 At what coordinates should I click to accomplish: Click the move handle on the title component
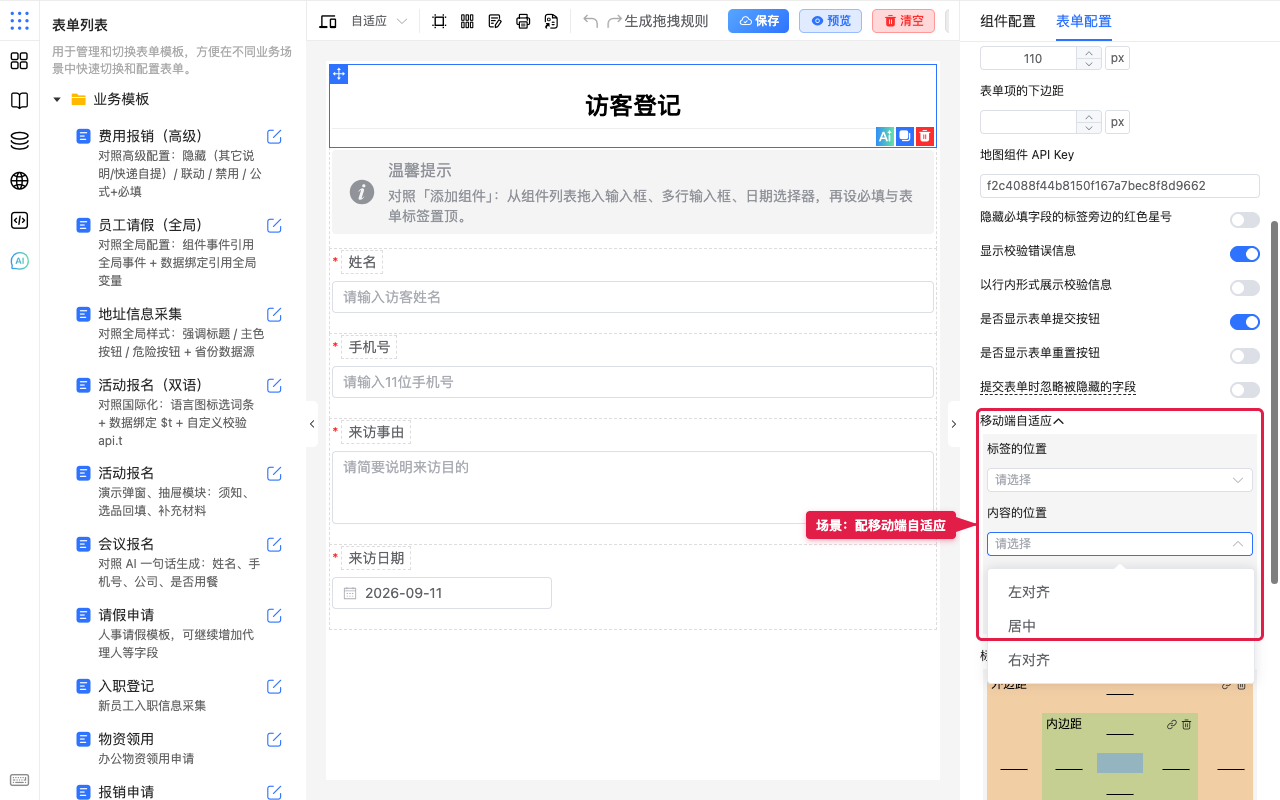pyautogui.click(x=339, y=74)
